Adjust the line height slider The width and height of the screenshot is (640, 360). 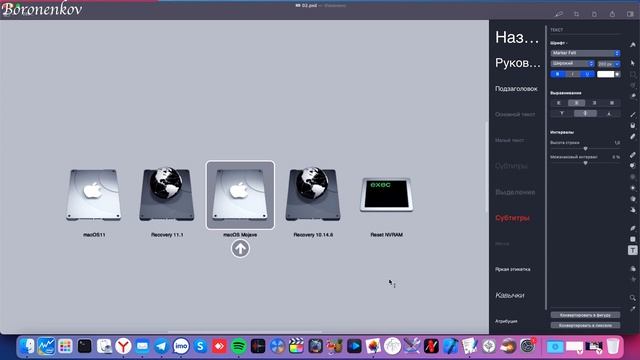click(585, 149)
